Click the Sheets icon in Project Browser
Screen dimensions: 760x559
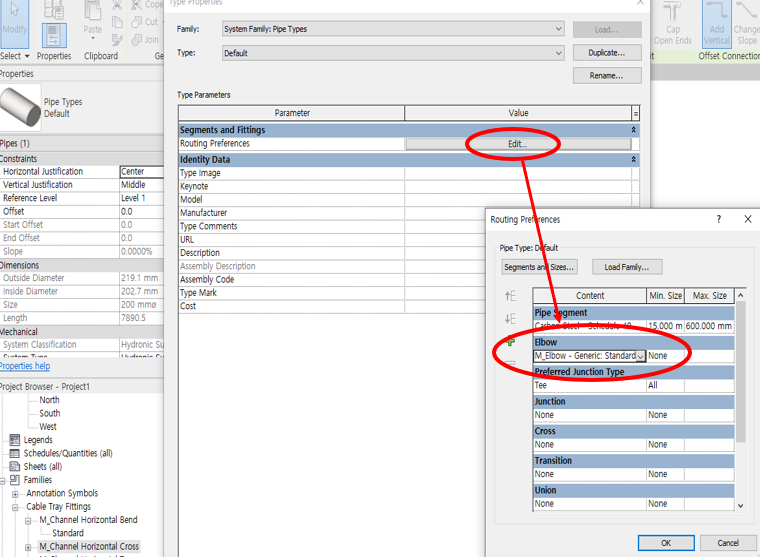15,466
